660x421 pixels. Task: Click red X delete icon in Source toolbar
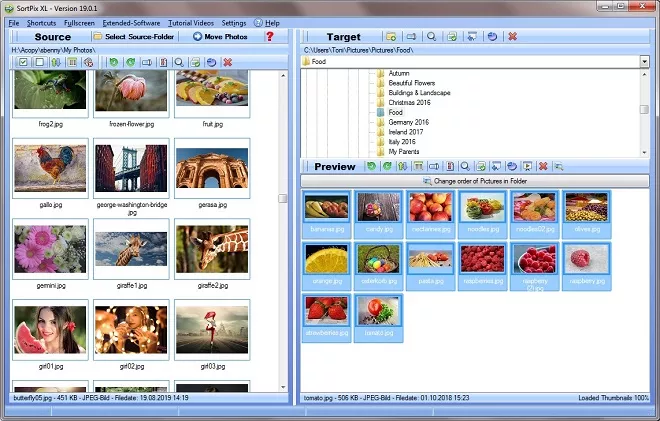(227, 62)
